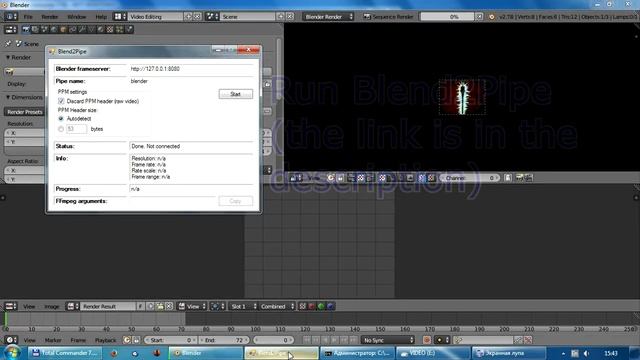This screenshot has height=360, width=640.
Task: Select the Object properties tab icon
Action: [63, 29]
